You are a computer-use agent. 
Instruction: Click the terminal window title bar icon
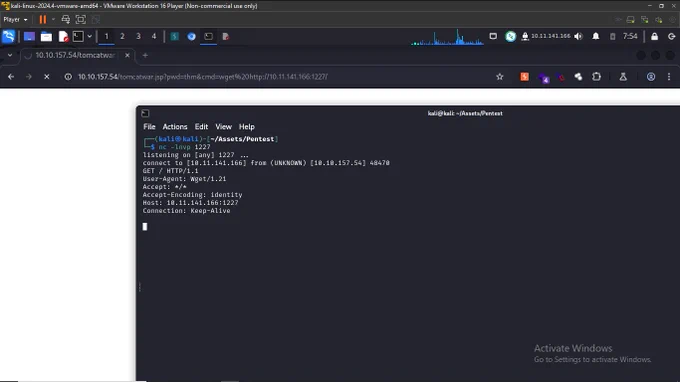(145, 113)
